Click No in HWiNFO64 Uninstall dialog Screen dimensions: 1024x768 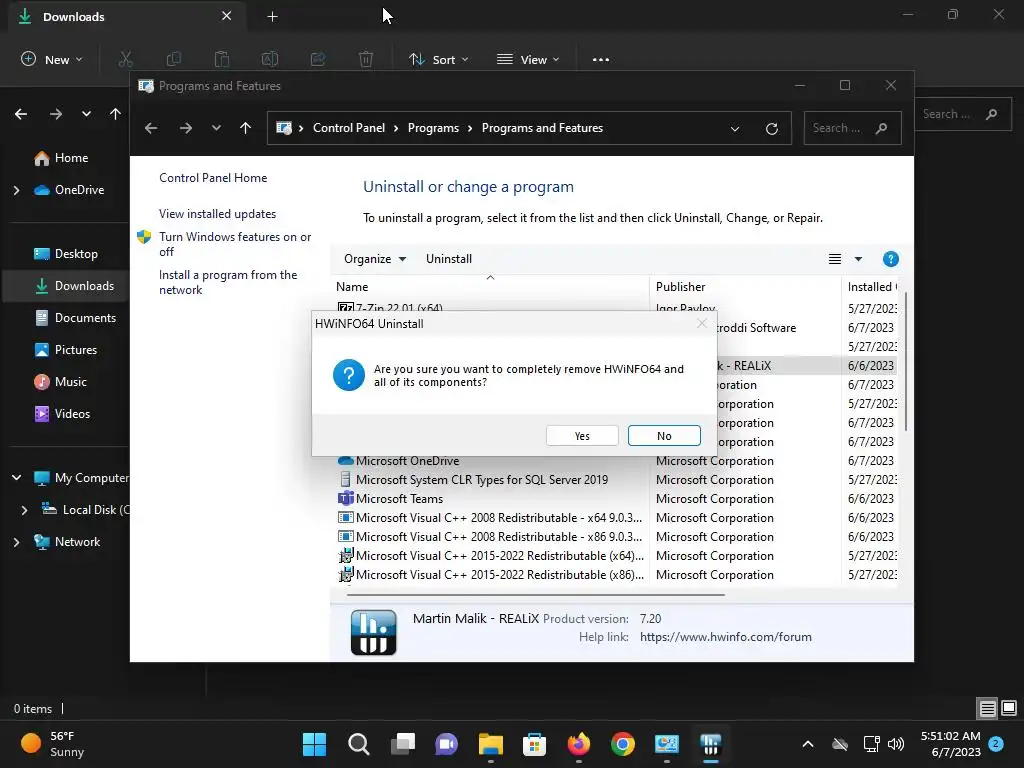[664, 436]
